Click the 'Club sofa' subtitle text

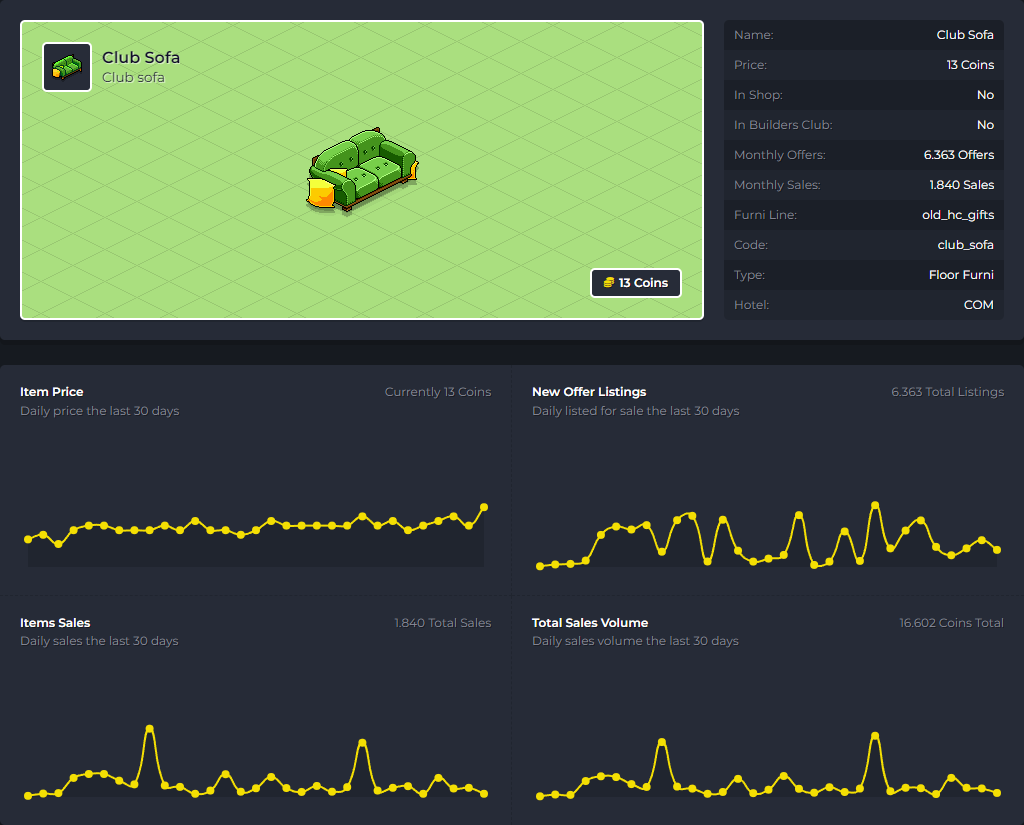click(x=133, y=77)
